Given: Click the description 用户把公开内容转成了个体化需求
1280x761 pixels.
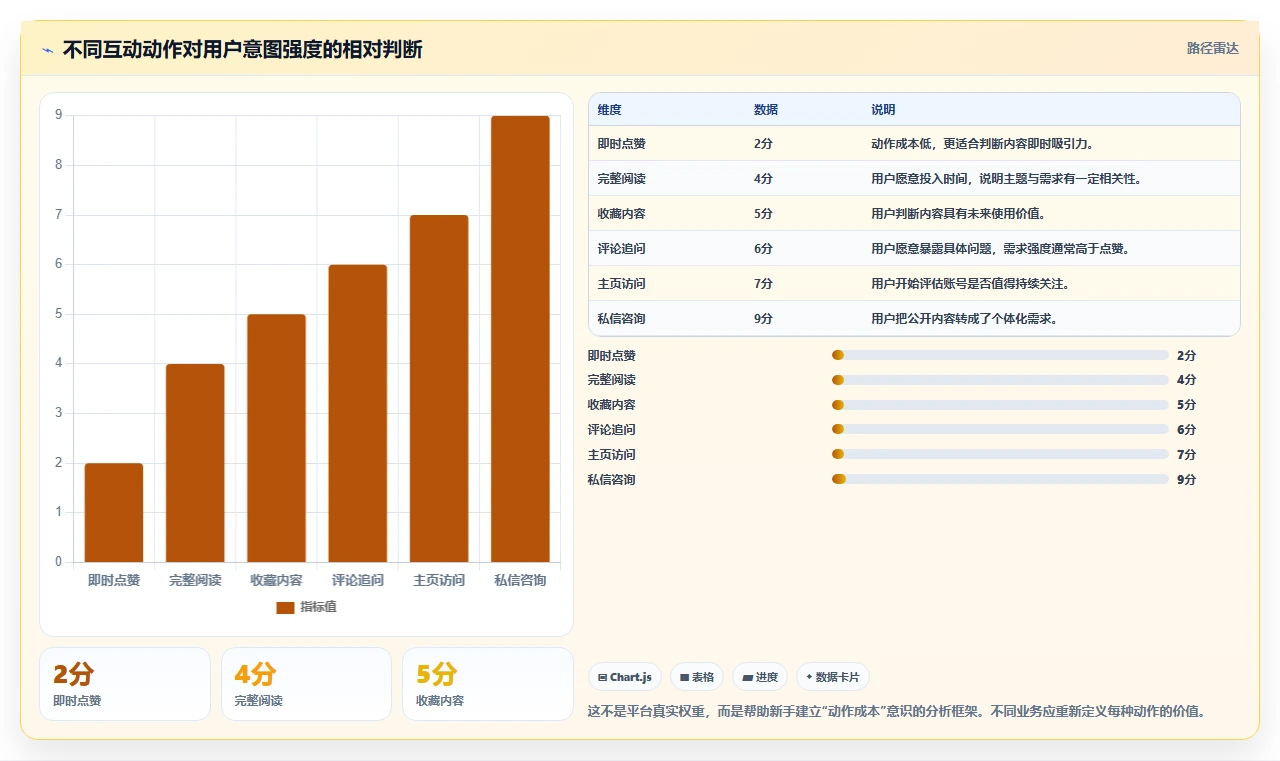Looking at the screenshot, I should click(964, 319).
